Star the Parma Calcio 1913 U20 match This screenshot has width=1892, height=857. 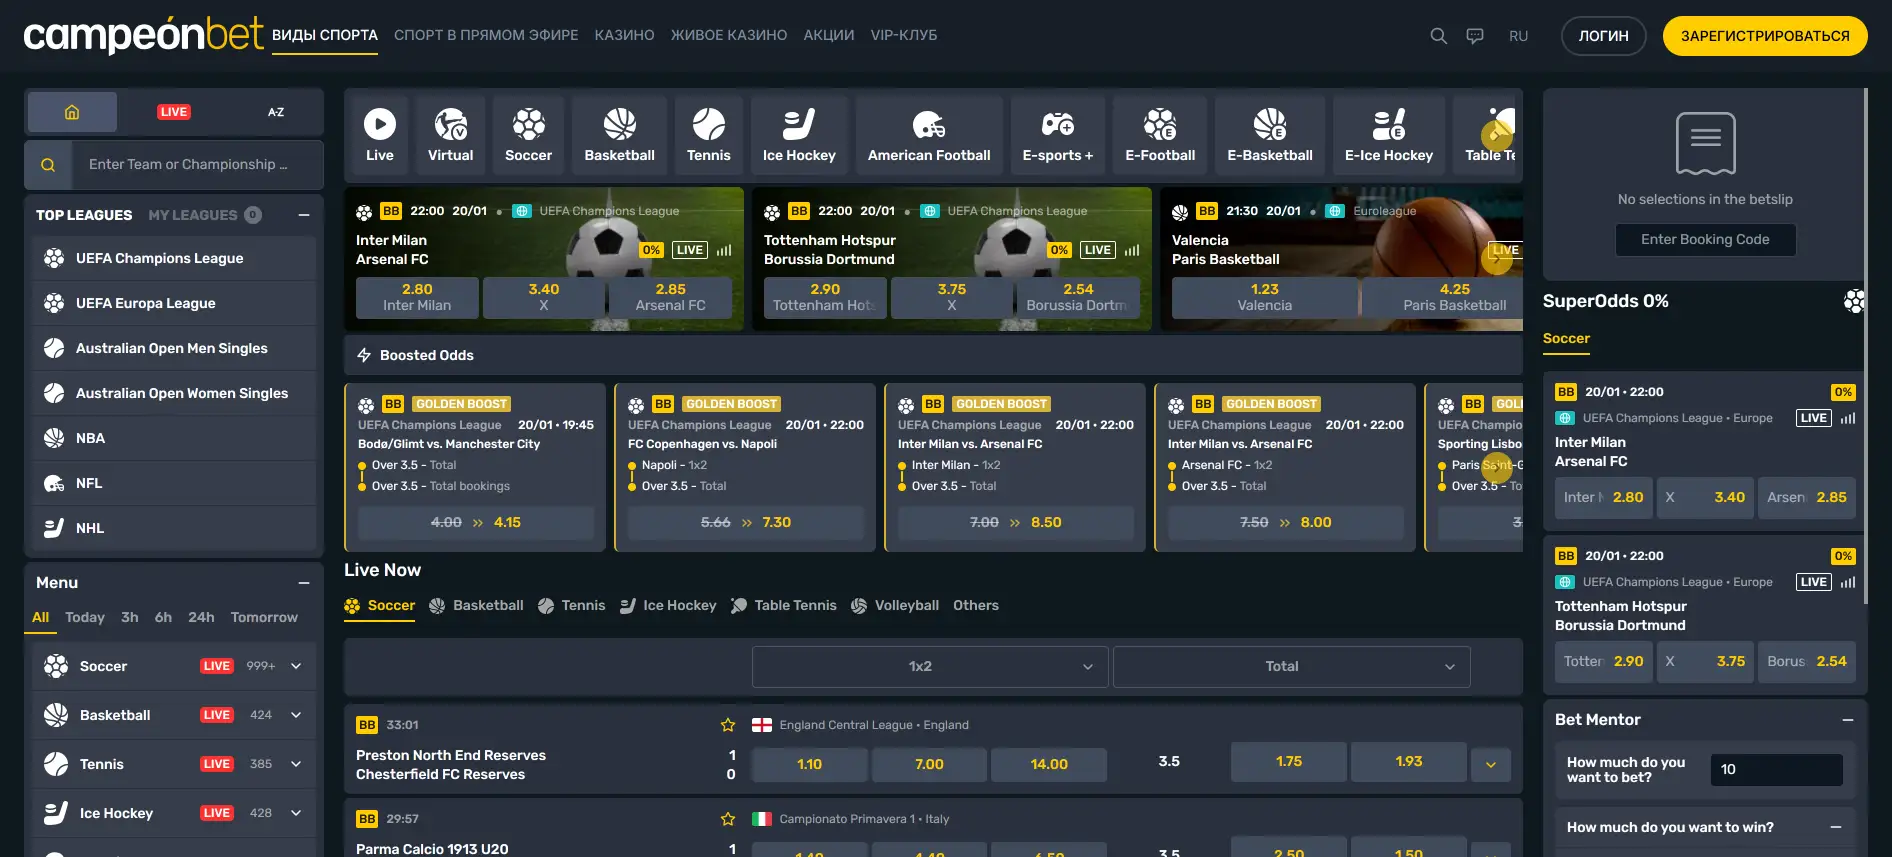coord(728,819)
